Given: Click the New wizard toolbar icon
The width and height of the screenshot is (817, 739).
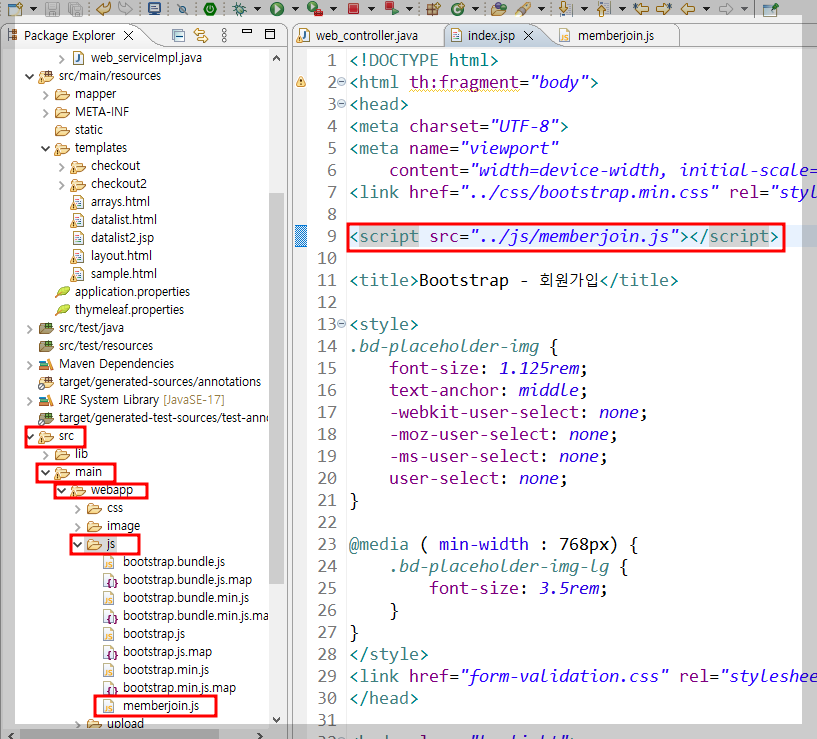Looking at the screenshot, I should pyautogui.click(x=15, y=8).
